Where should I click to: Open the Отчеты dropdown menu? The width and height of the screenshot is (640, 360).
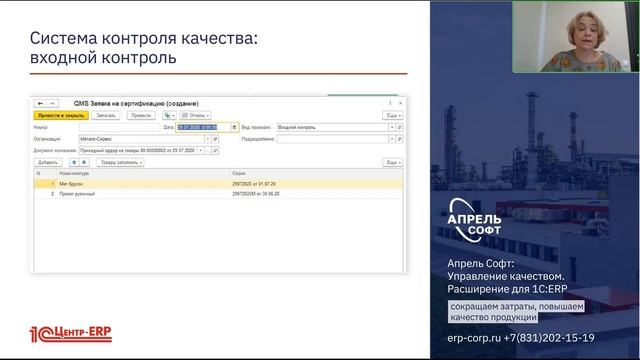[x=195, y=116]
